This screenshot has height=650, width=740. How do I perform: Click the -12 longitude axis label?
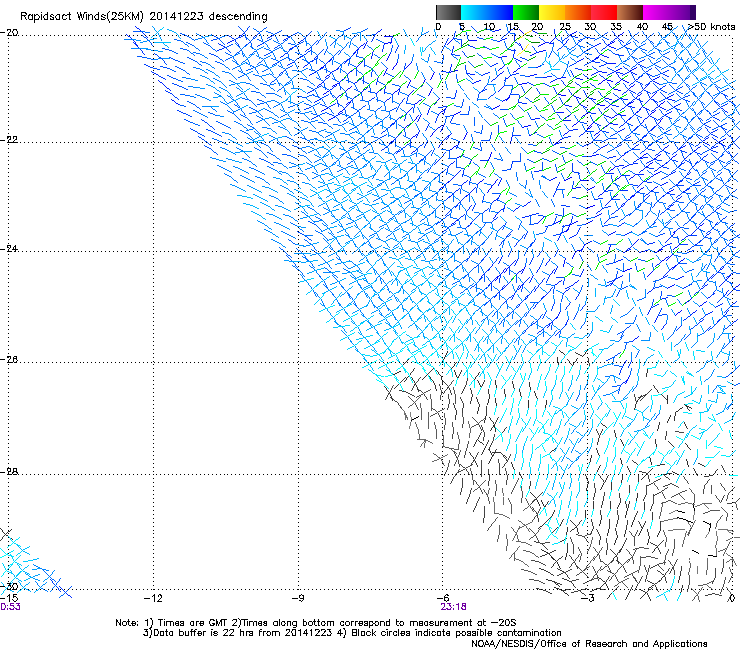pos(153,598)
